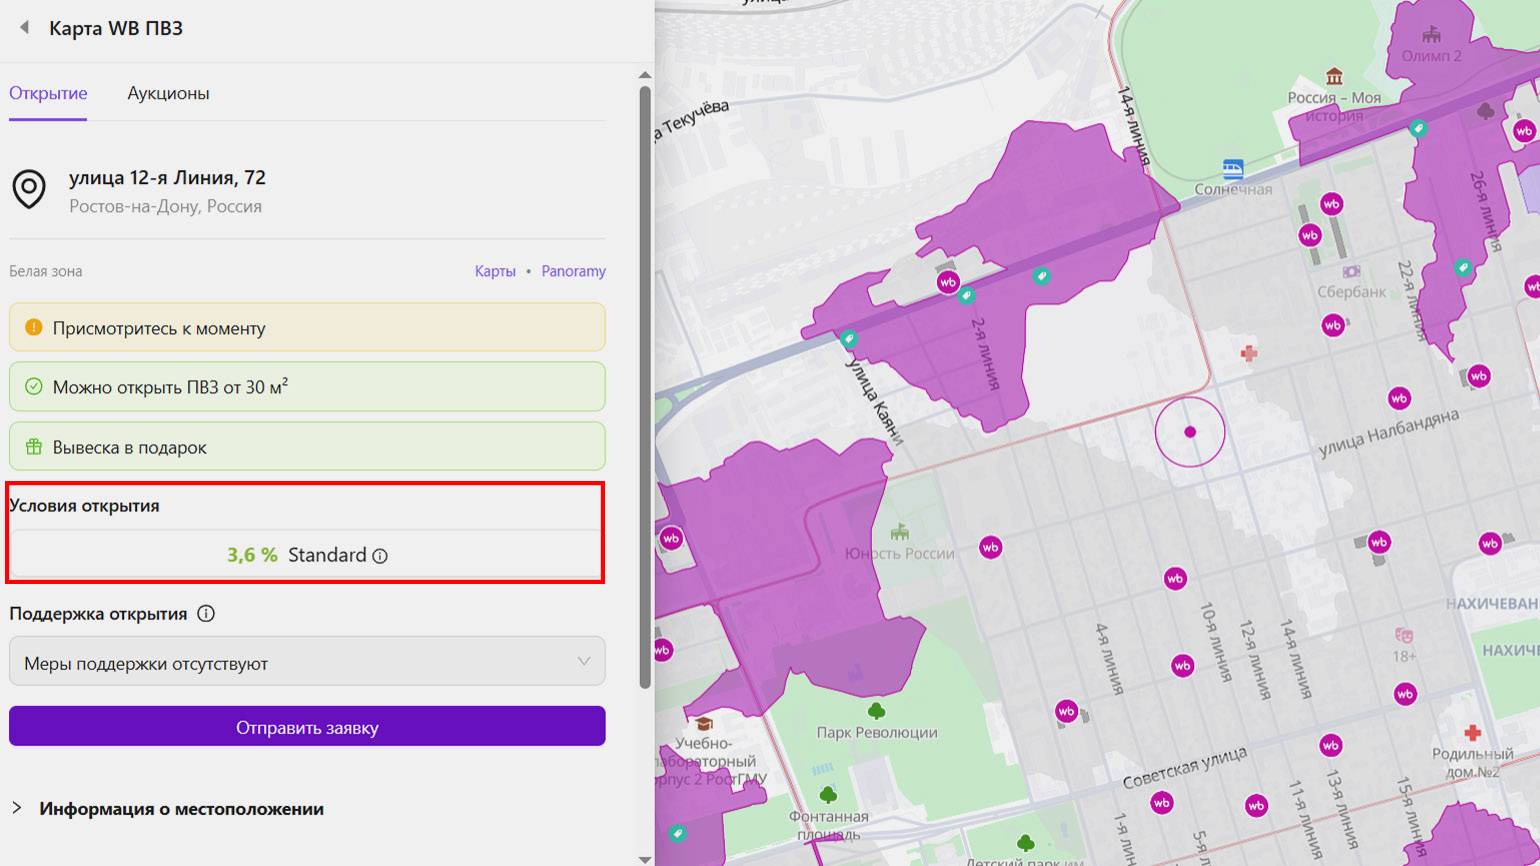Click the Учебно-лабораторный корпус graduation cap icon
This screenshot has height=866, width=1540.
704,723
